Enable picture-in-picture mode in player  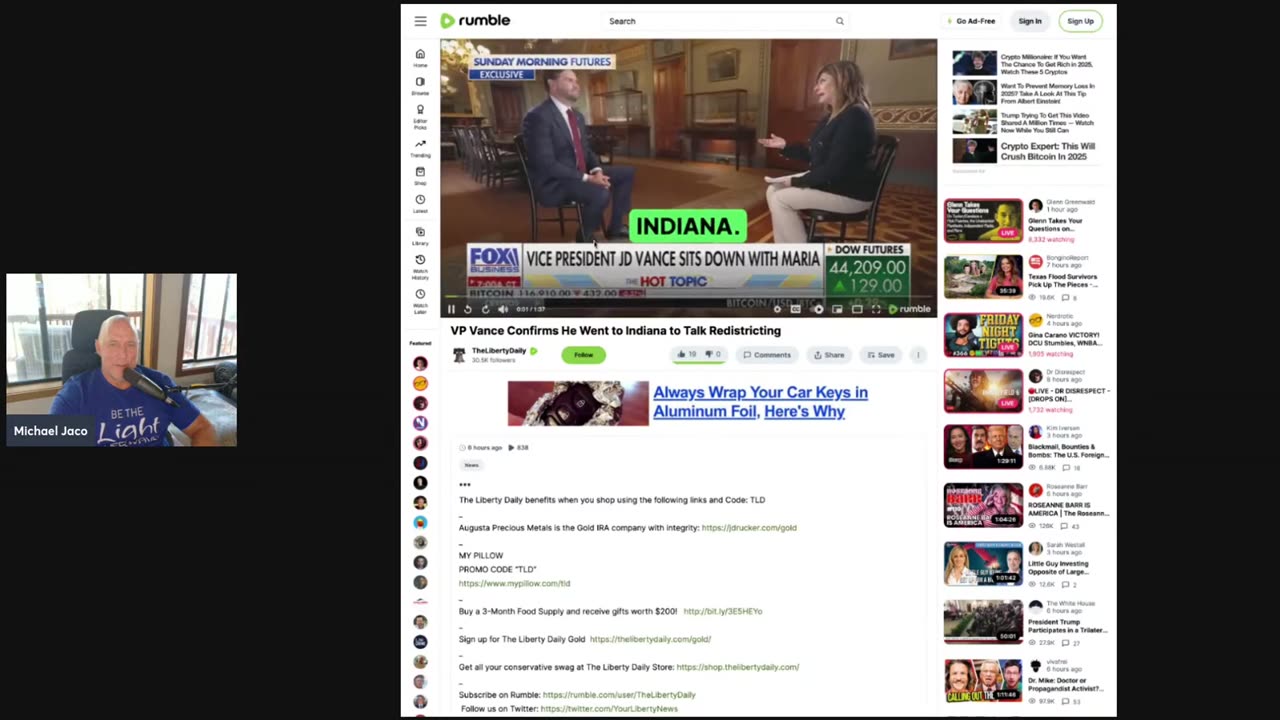tap(837, 309)
